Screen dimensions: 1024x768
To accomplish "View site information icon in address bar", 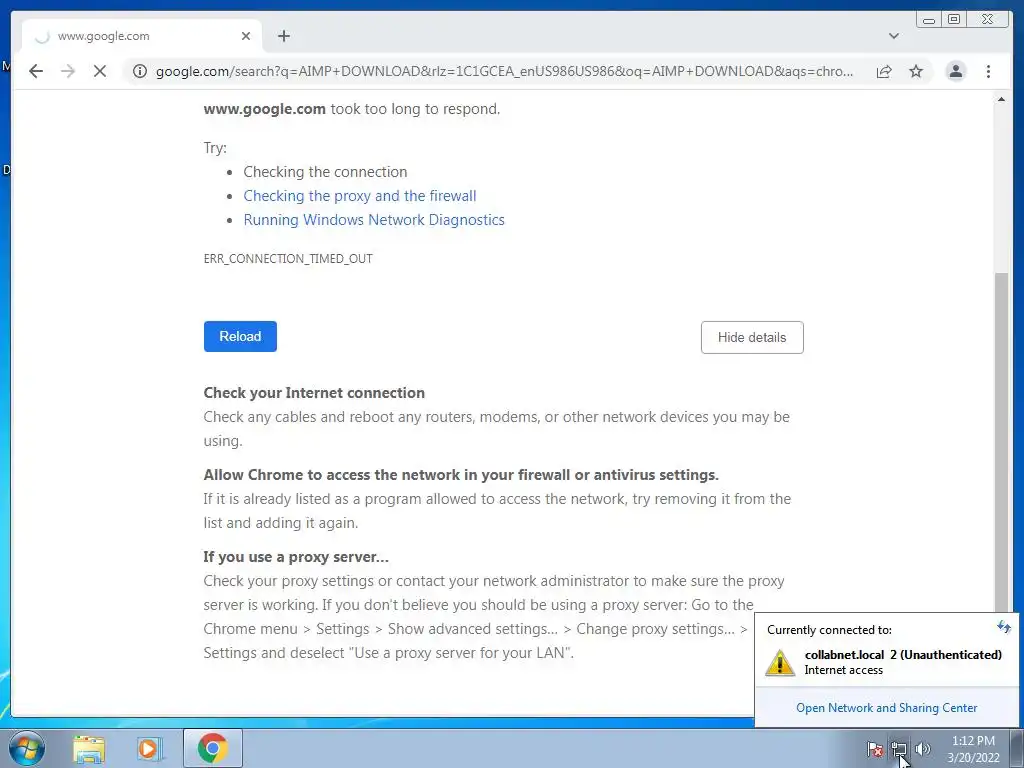I will pos(140,71).
